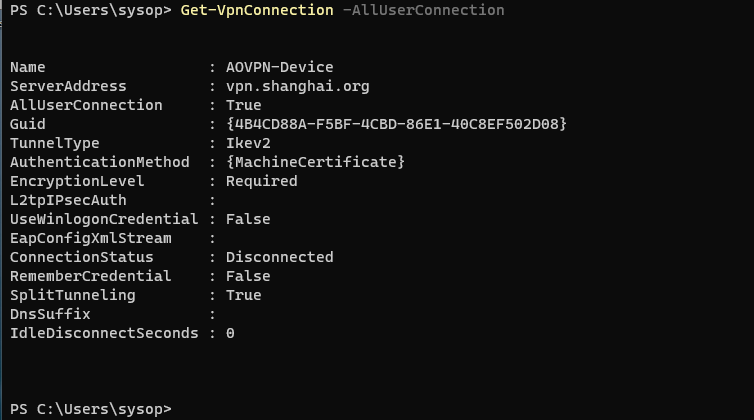This screenshot has height=420, width=754.
Task: Click the AOVPN-Device name value
Action: [x=279, y=67]
